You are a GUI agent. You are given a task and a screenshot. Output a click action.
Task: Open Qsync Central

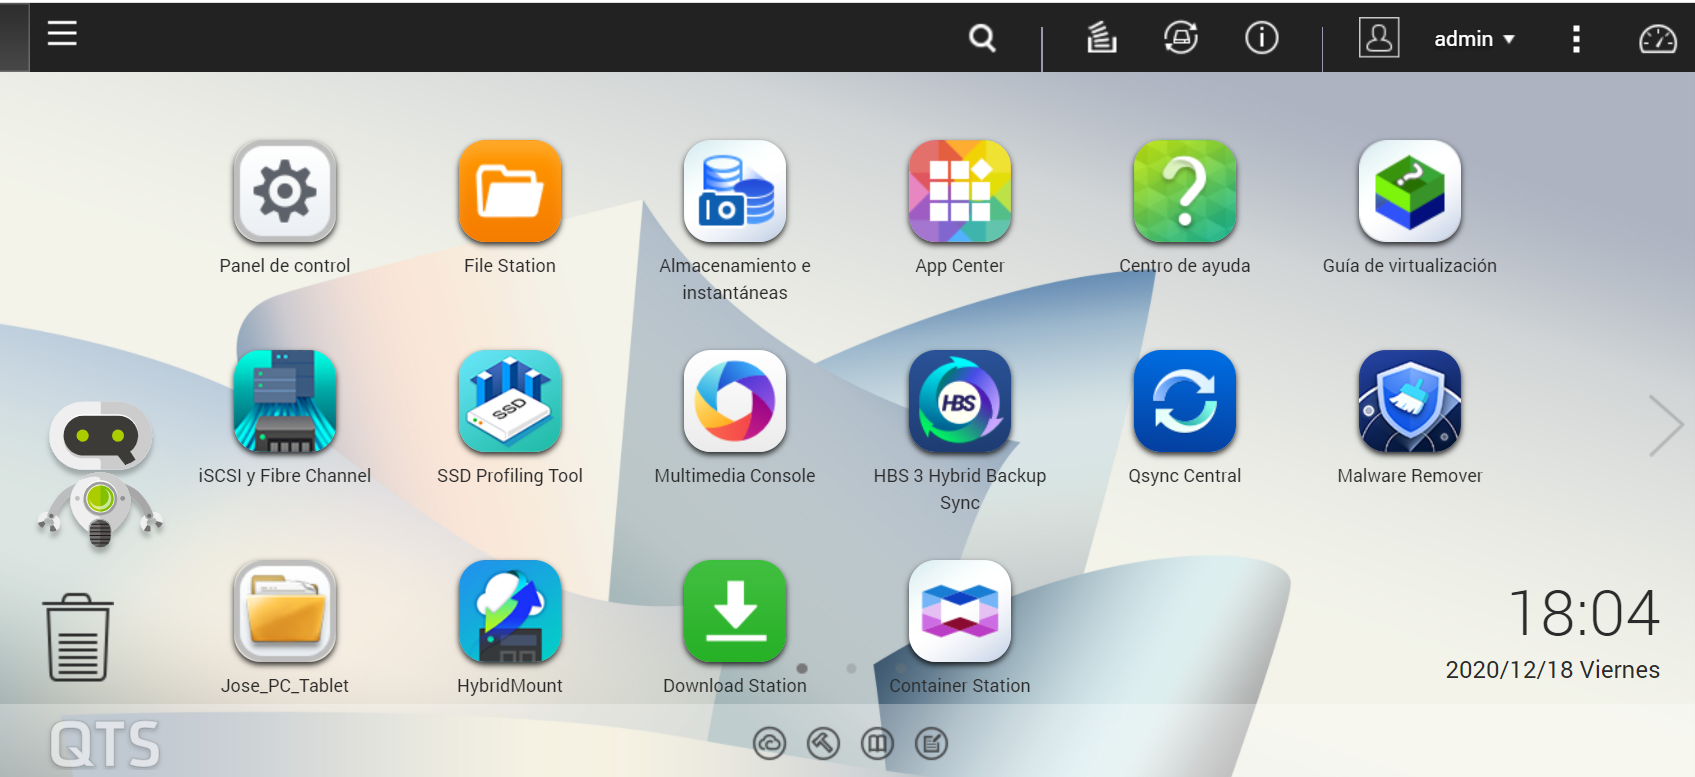(x=1185, y=402)
